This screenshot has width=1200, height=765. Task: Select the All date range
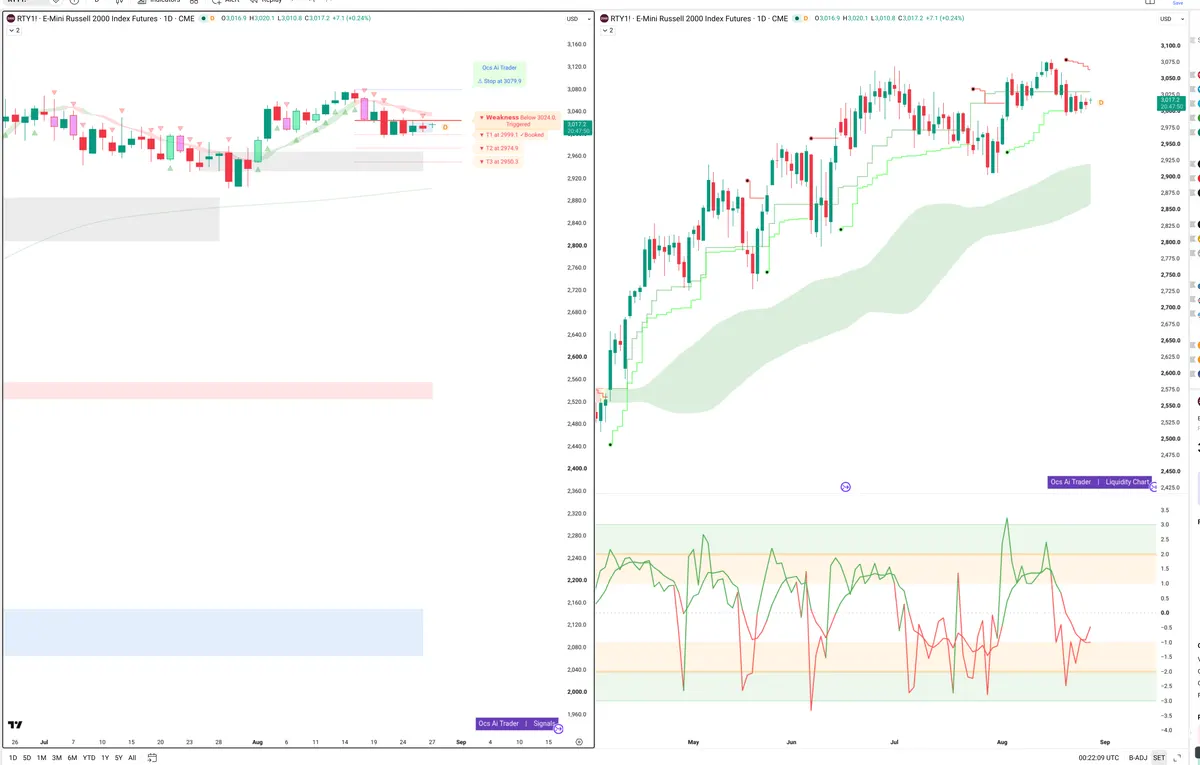[x=132, y=758]
